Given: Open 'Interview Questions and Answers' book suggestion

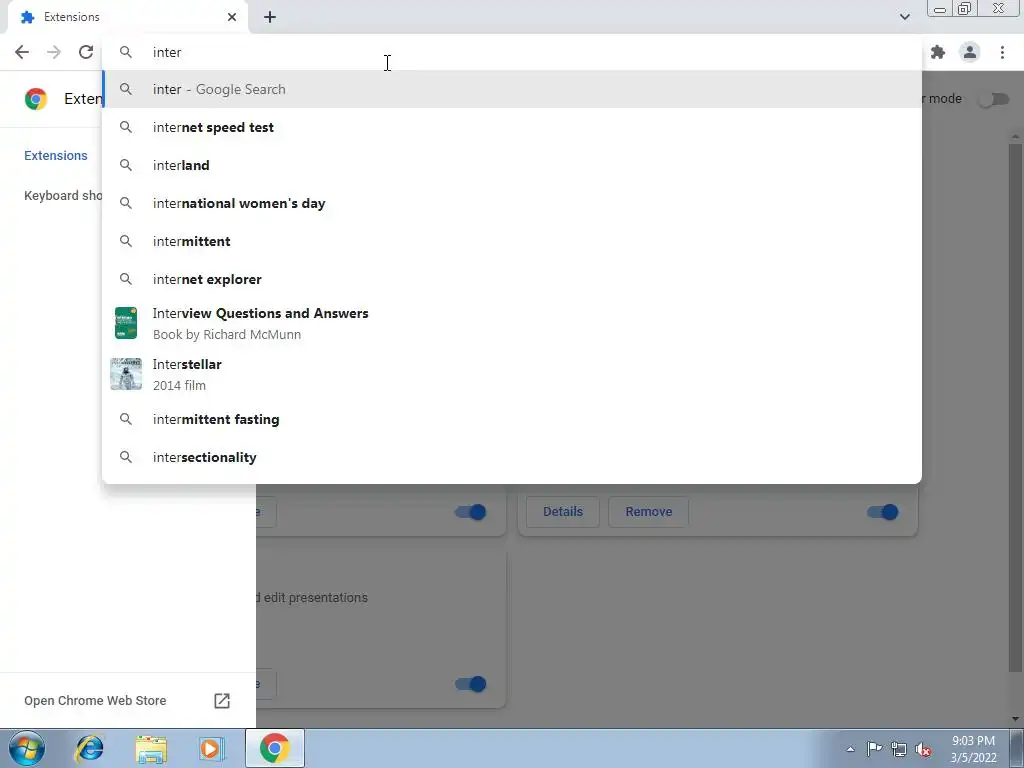Looking at the screenshot, I should pos(511,323).
